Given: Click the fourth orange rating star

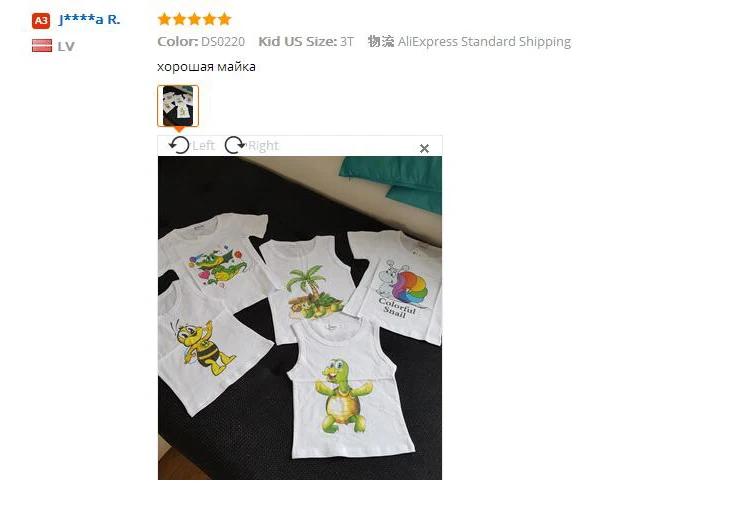Looking at the screenshot, I should click(x=210, y=19).
